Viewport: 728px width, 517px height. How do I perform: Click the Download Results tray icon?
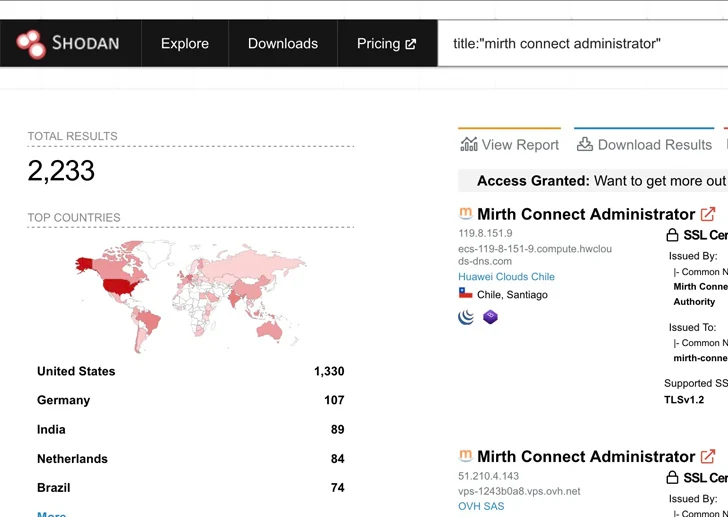point(585,145)
